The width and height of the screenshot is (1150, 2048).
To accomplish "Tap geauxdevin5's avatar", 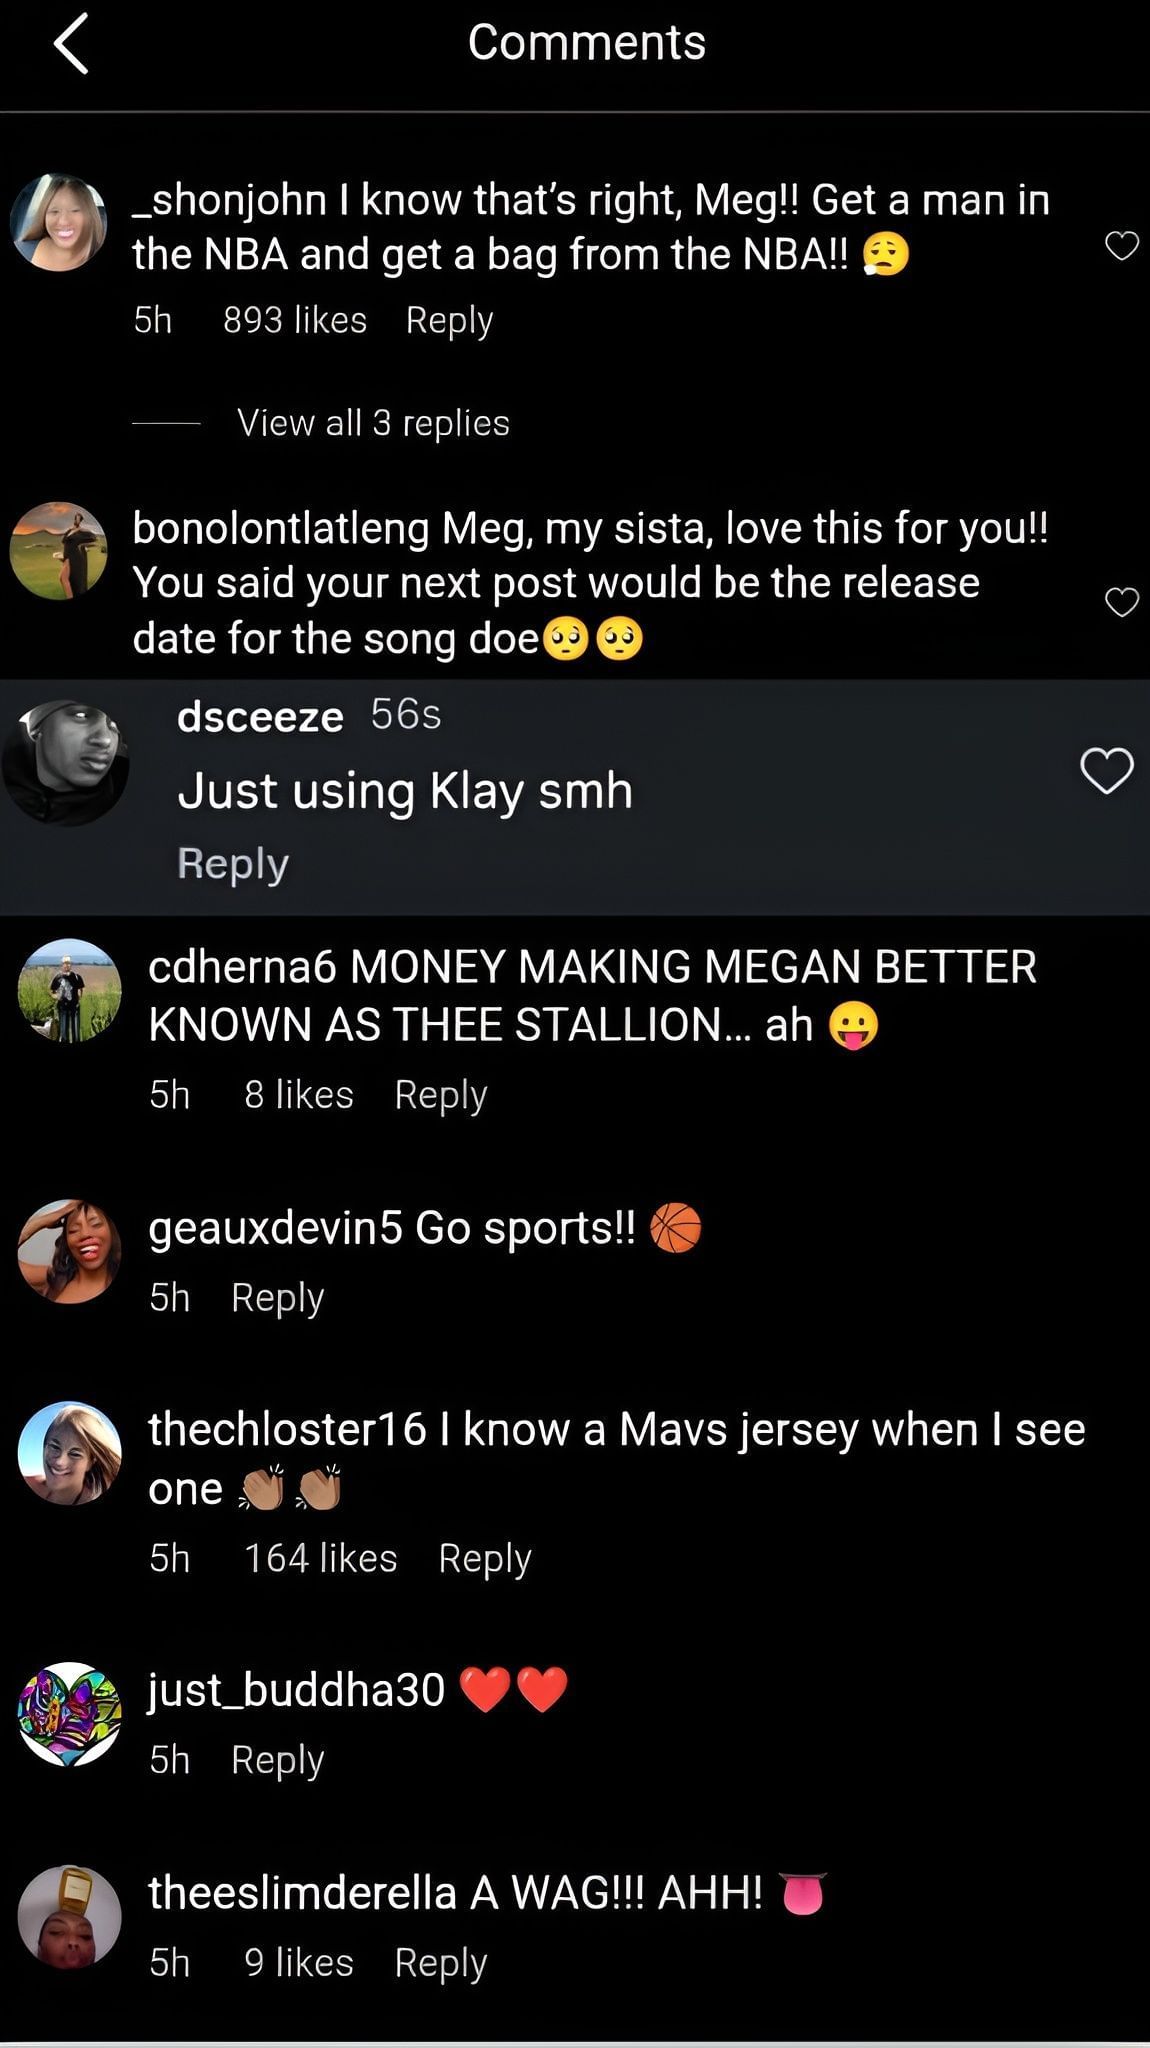I will pos(70,1251).
